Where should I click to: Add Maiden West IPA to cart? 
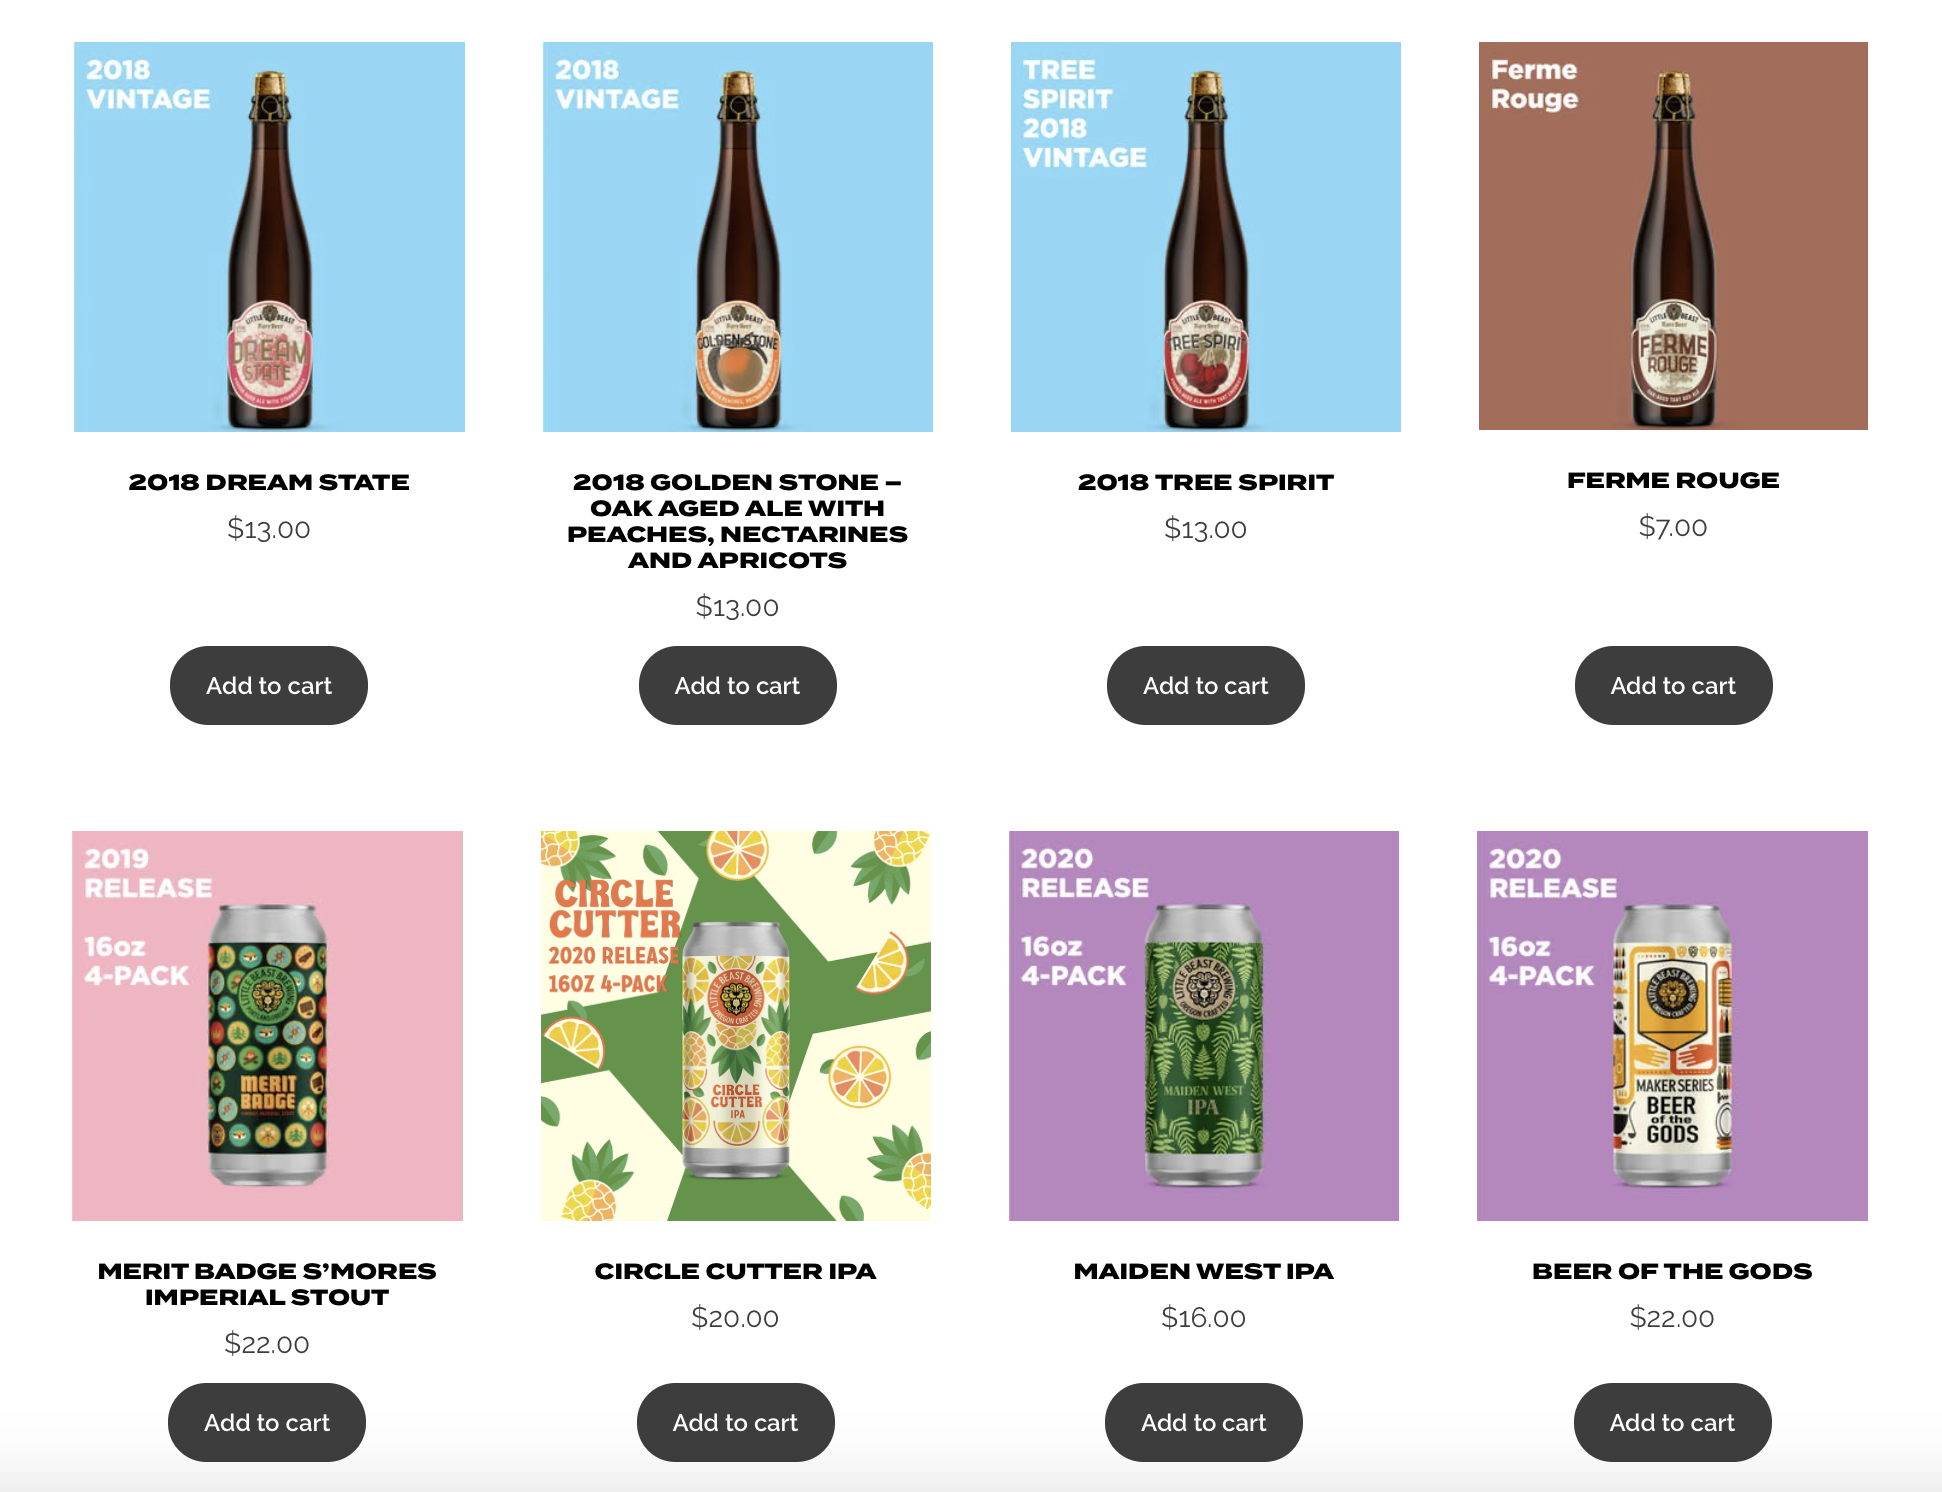(1204, 1422)
